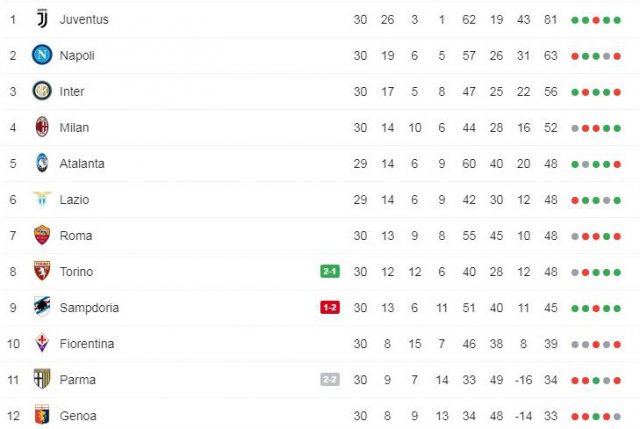Click Milan's first grey form dot
Image resolution: width=640 pixels, height=429 pixels.
(575, 129)
